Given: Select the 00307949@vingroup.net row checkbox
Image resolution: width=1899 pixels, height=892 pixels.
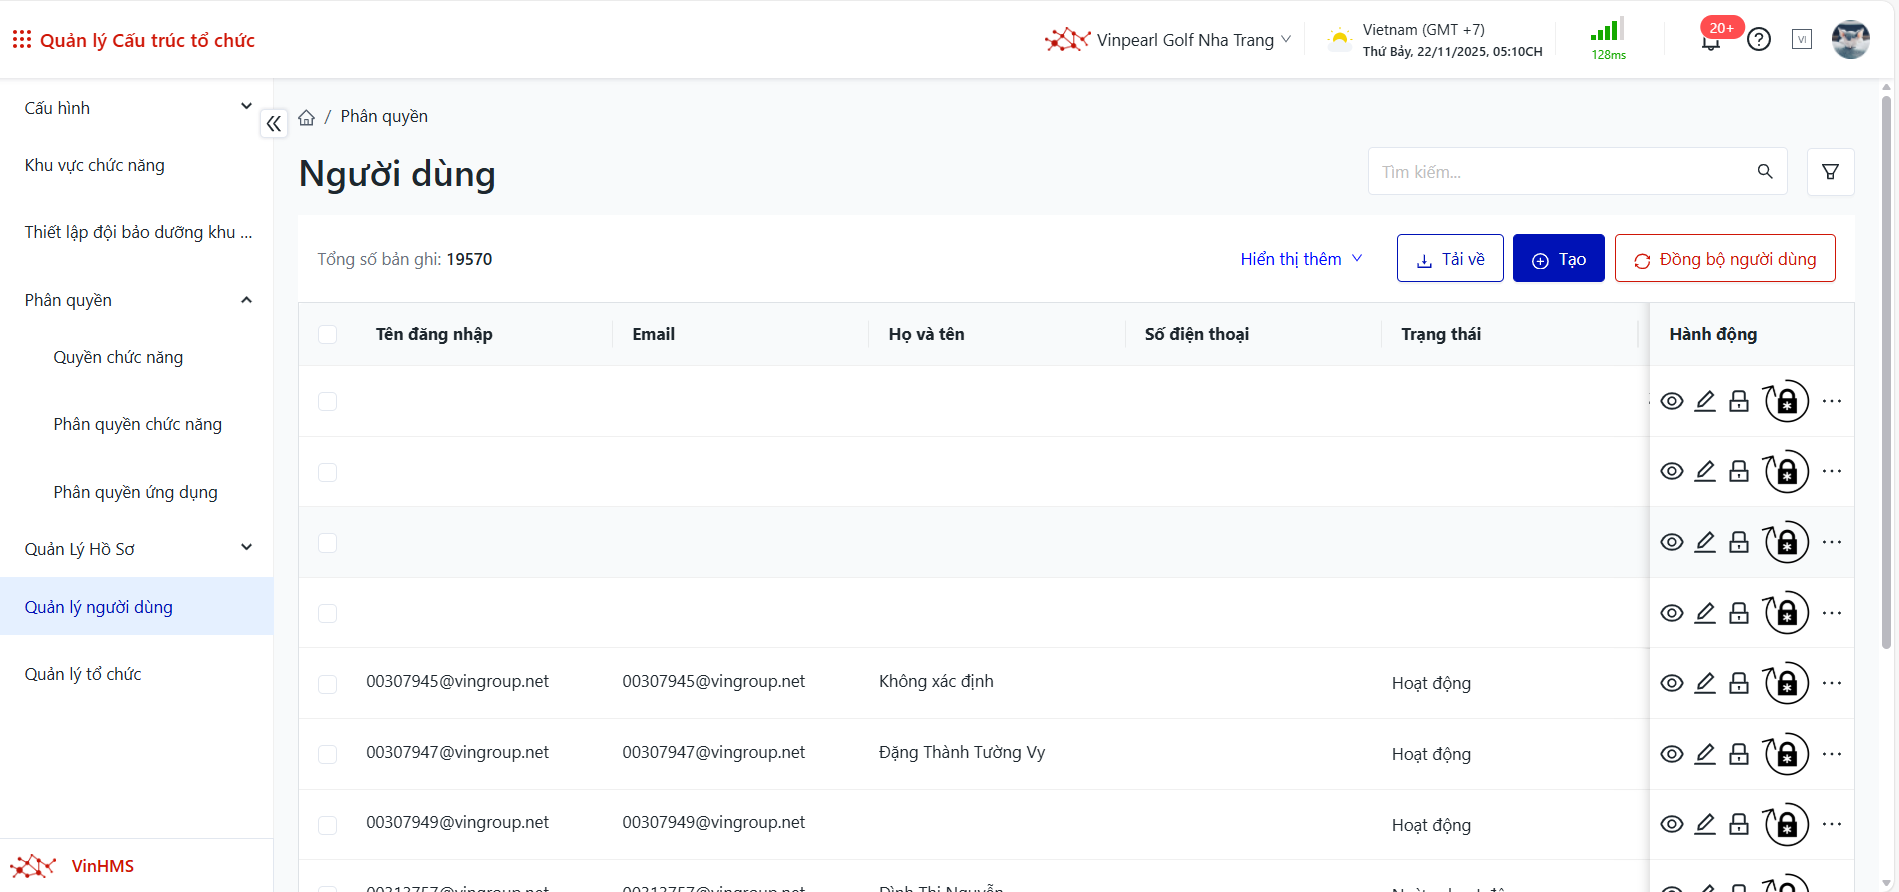Looking at the screenshot, I should (328, 825).
